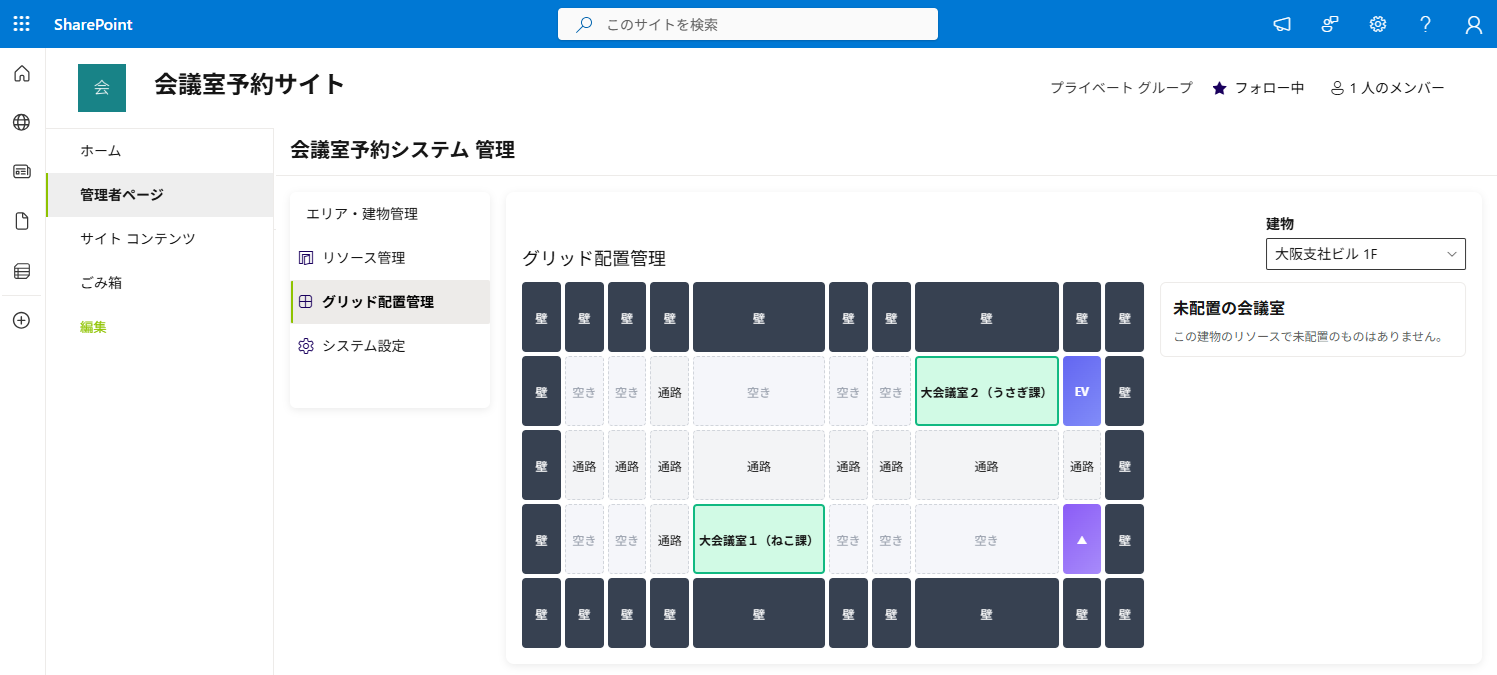This screenshot has height=675, width=1497.
Task: Open ごみ箱 in site navigation
Action: [x=159, y=283]
